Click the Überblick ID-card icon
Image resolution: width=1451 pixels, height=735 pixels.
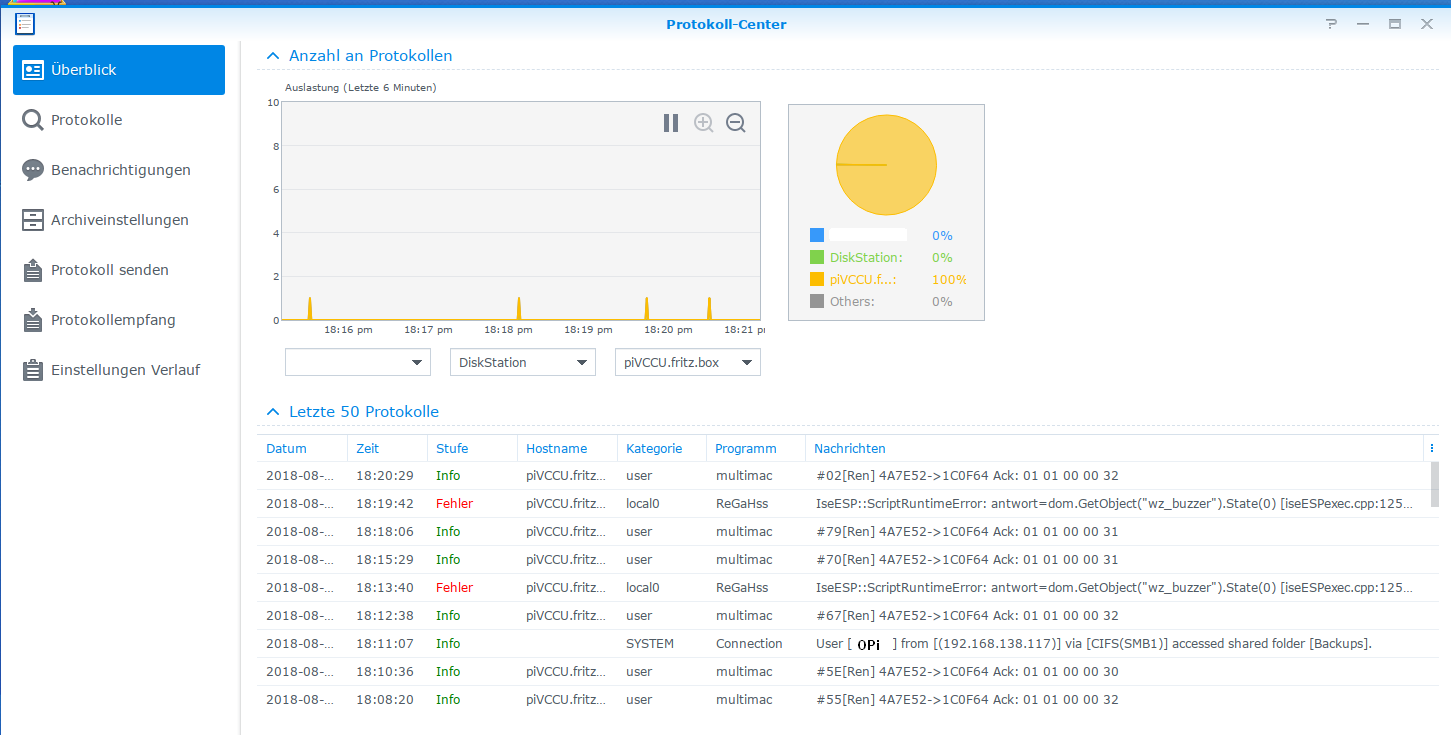point(33,70)
